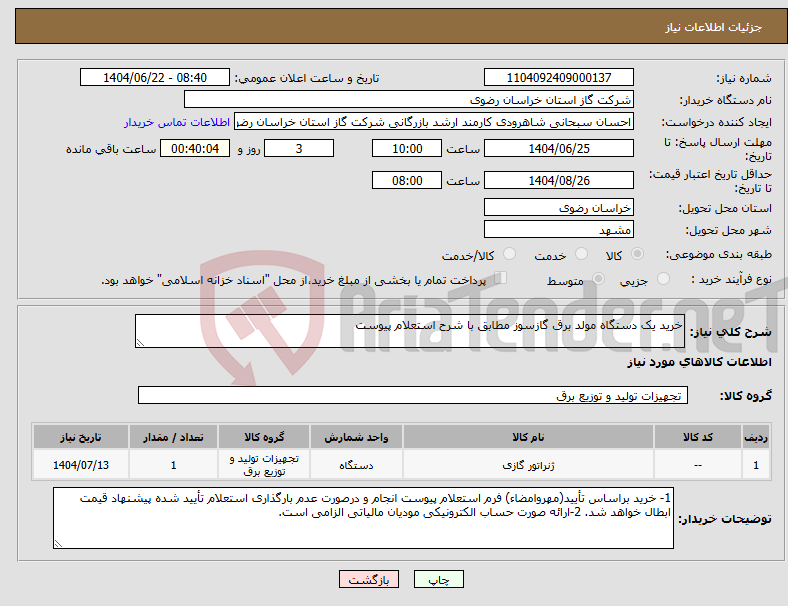Click the remaining time field 00:40:04
The height and width of the screenshot is (606, 788).
pyautogui.click(x=195, y=148)
